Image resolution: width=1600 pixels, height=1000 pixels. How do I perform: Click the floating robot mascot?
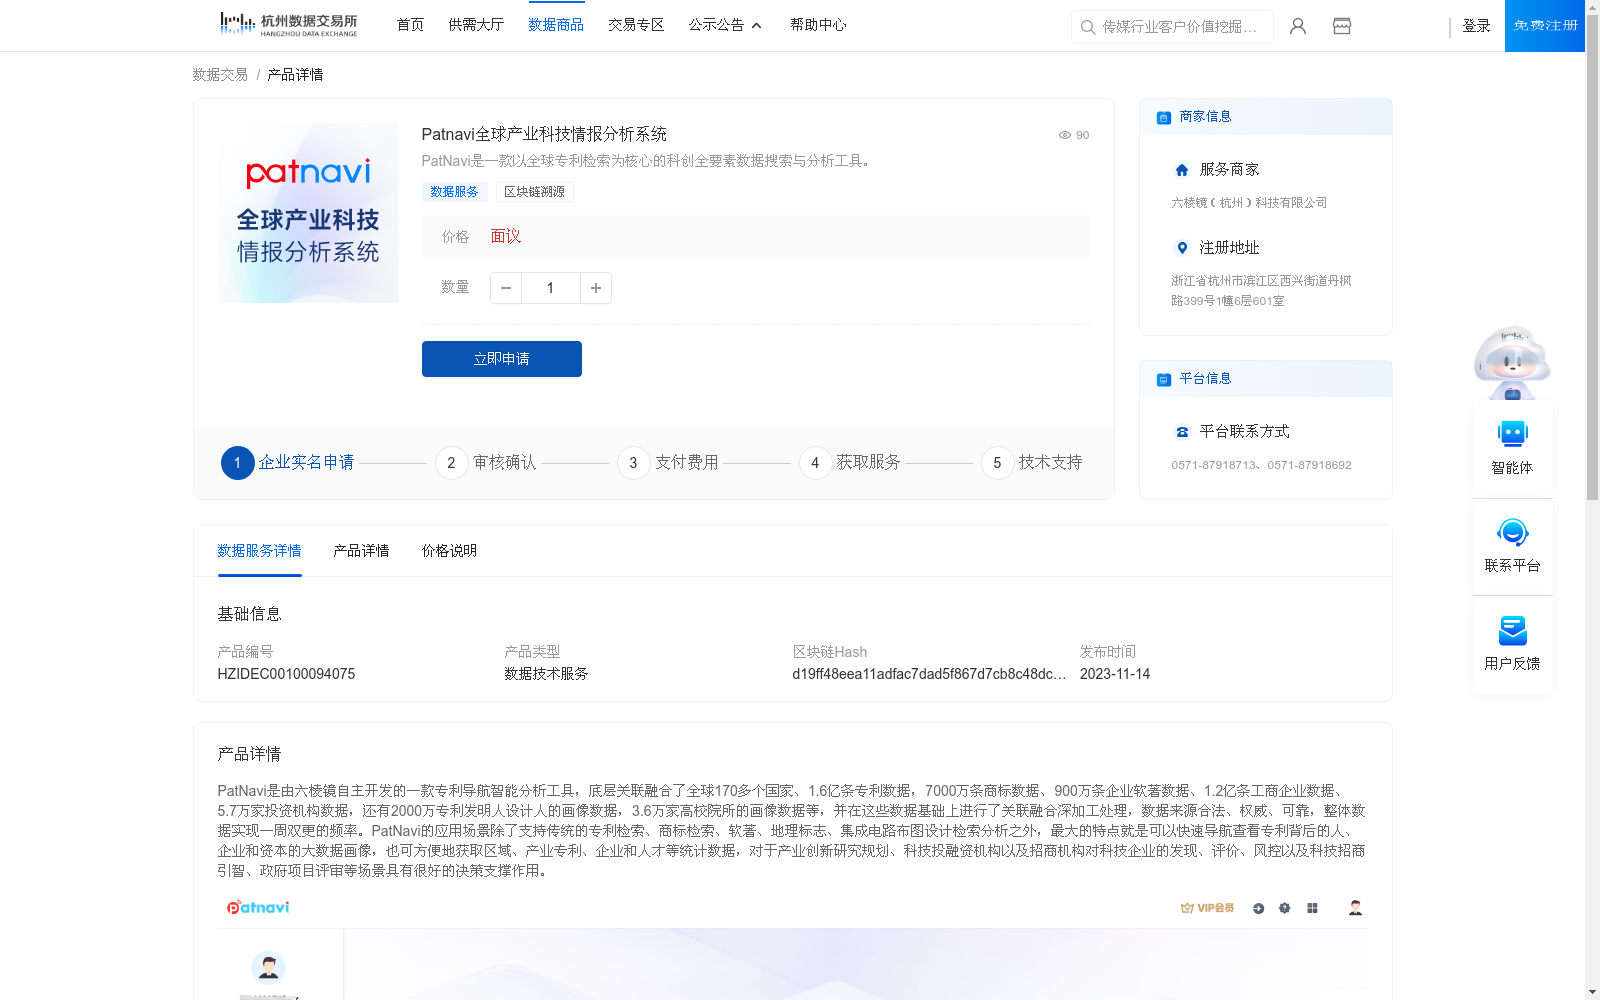[1512, 362]
